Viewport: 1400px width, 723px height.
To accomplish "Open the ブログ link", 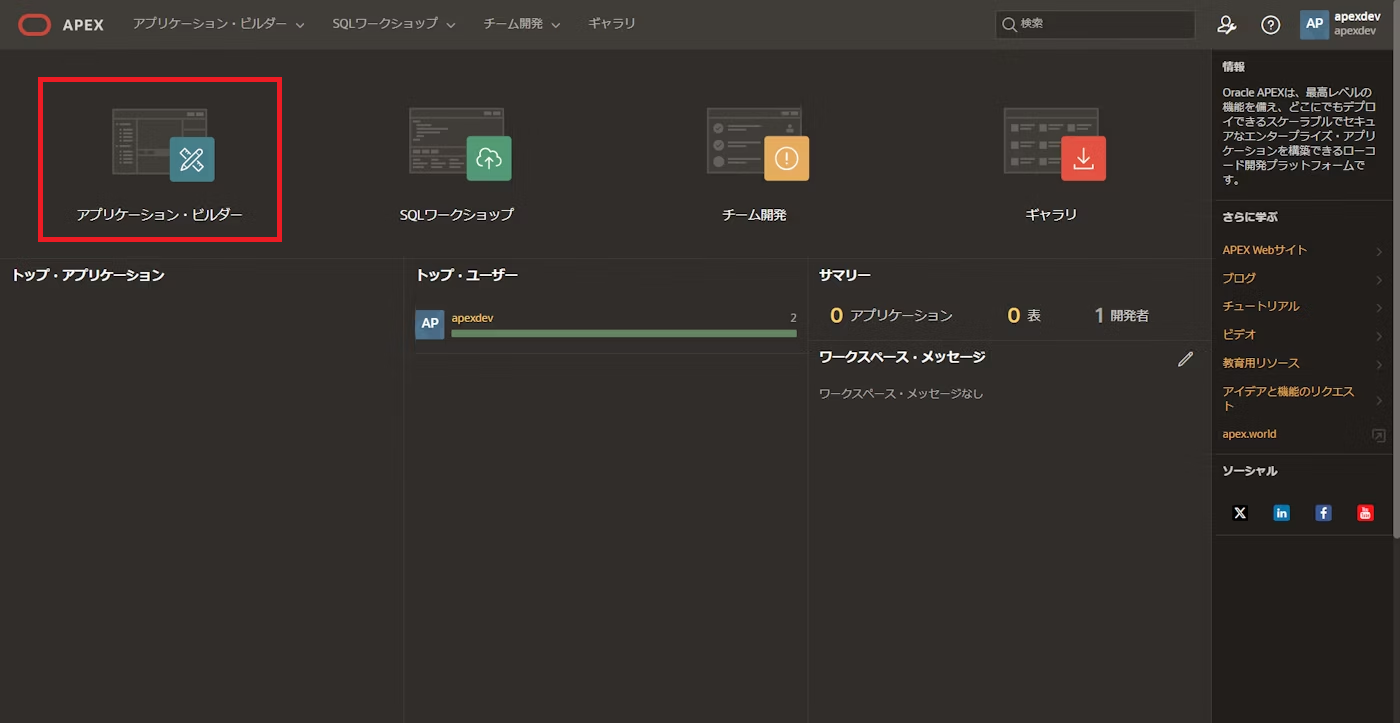I will pyautogui.click(x=1239, y=278).
